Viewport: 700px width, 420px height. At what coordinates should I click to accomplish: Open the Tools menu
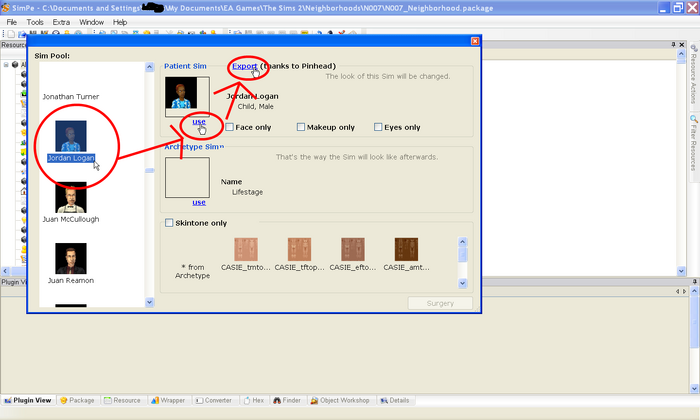tap(35, 22)
